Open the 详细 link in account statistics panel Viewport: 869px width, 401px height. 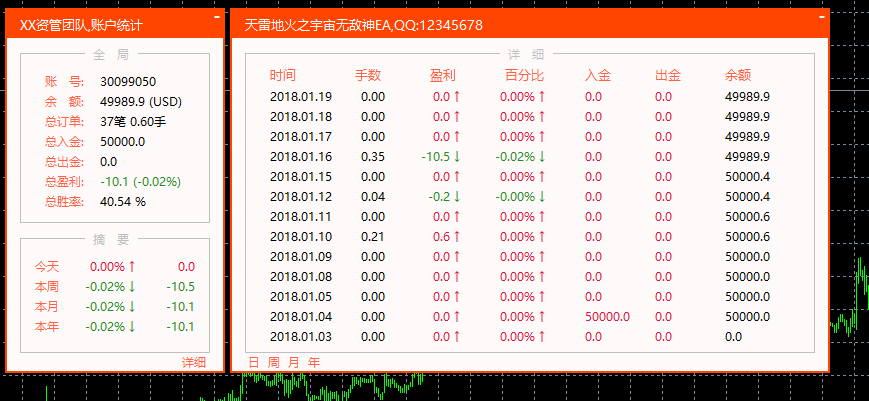pyautogui.click(x=194, y=362)
